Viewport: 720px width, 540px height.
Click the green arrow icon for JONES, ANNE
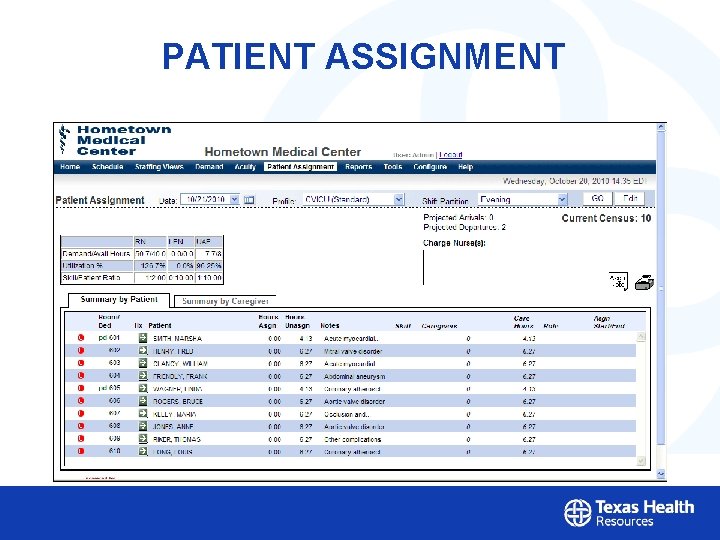point(143,426)
